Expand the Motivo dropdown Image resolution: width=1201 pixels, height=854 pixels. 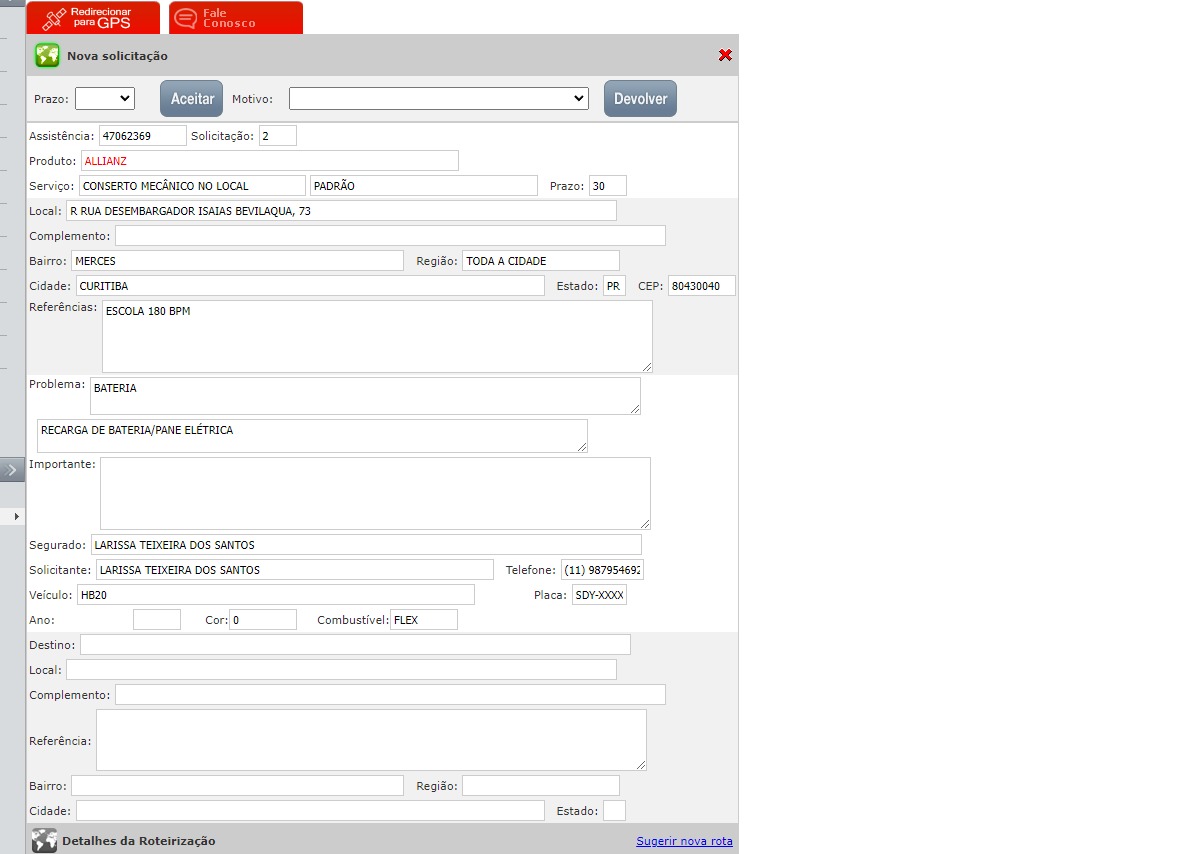pos(439,98)
